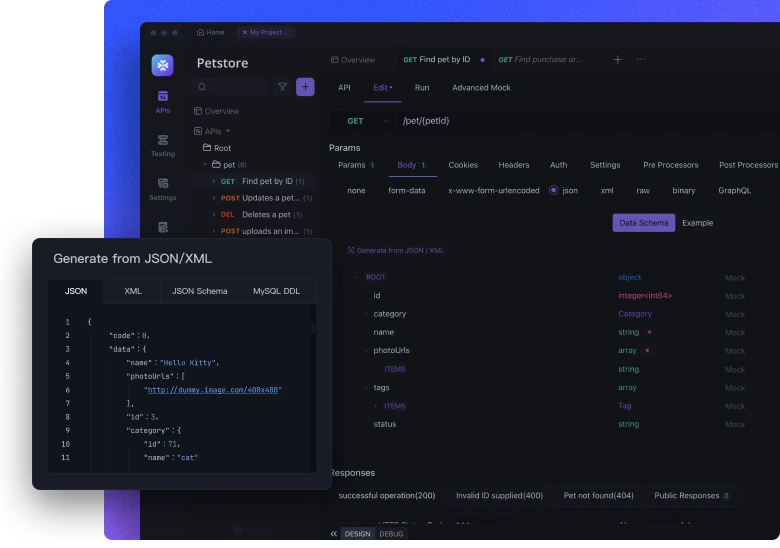Select the form-data body type option
780x548 pixels.
(x=406, y=190)
